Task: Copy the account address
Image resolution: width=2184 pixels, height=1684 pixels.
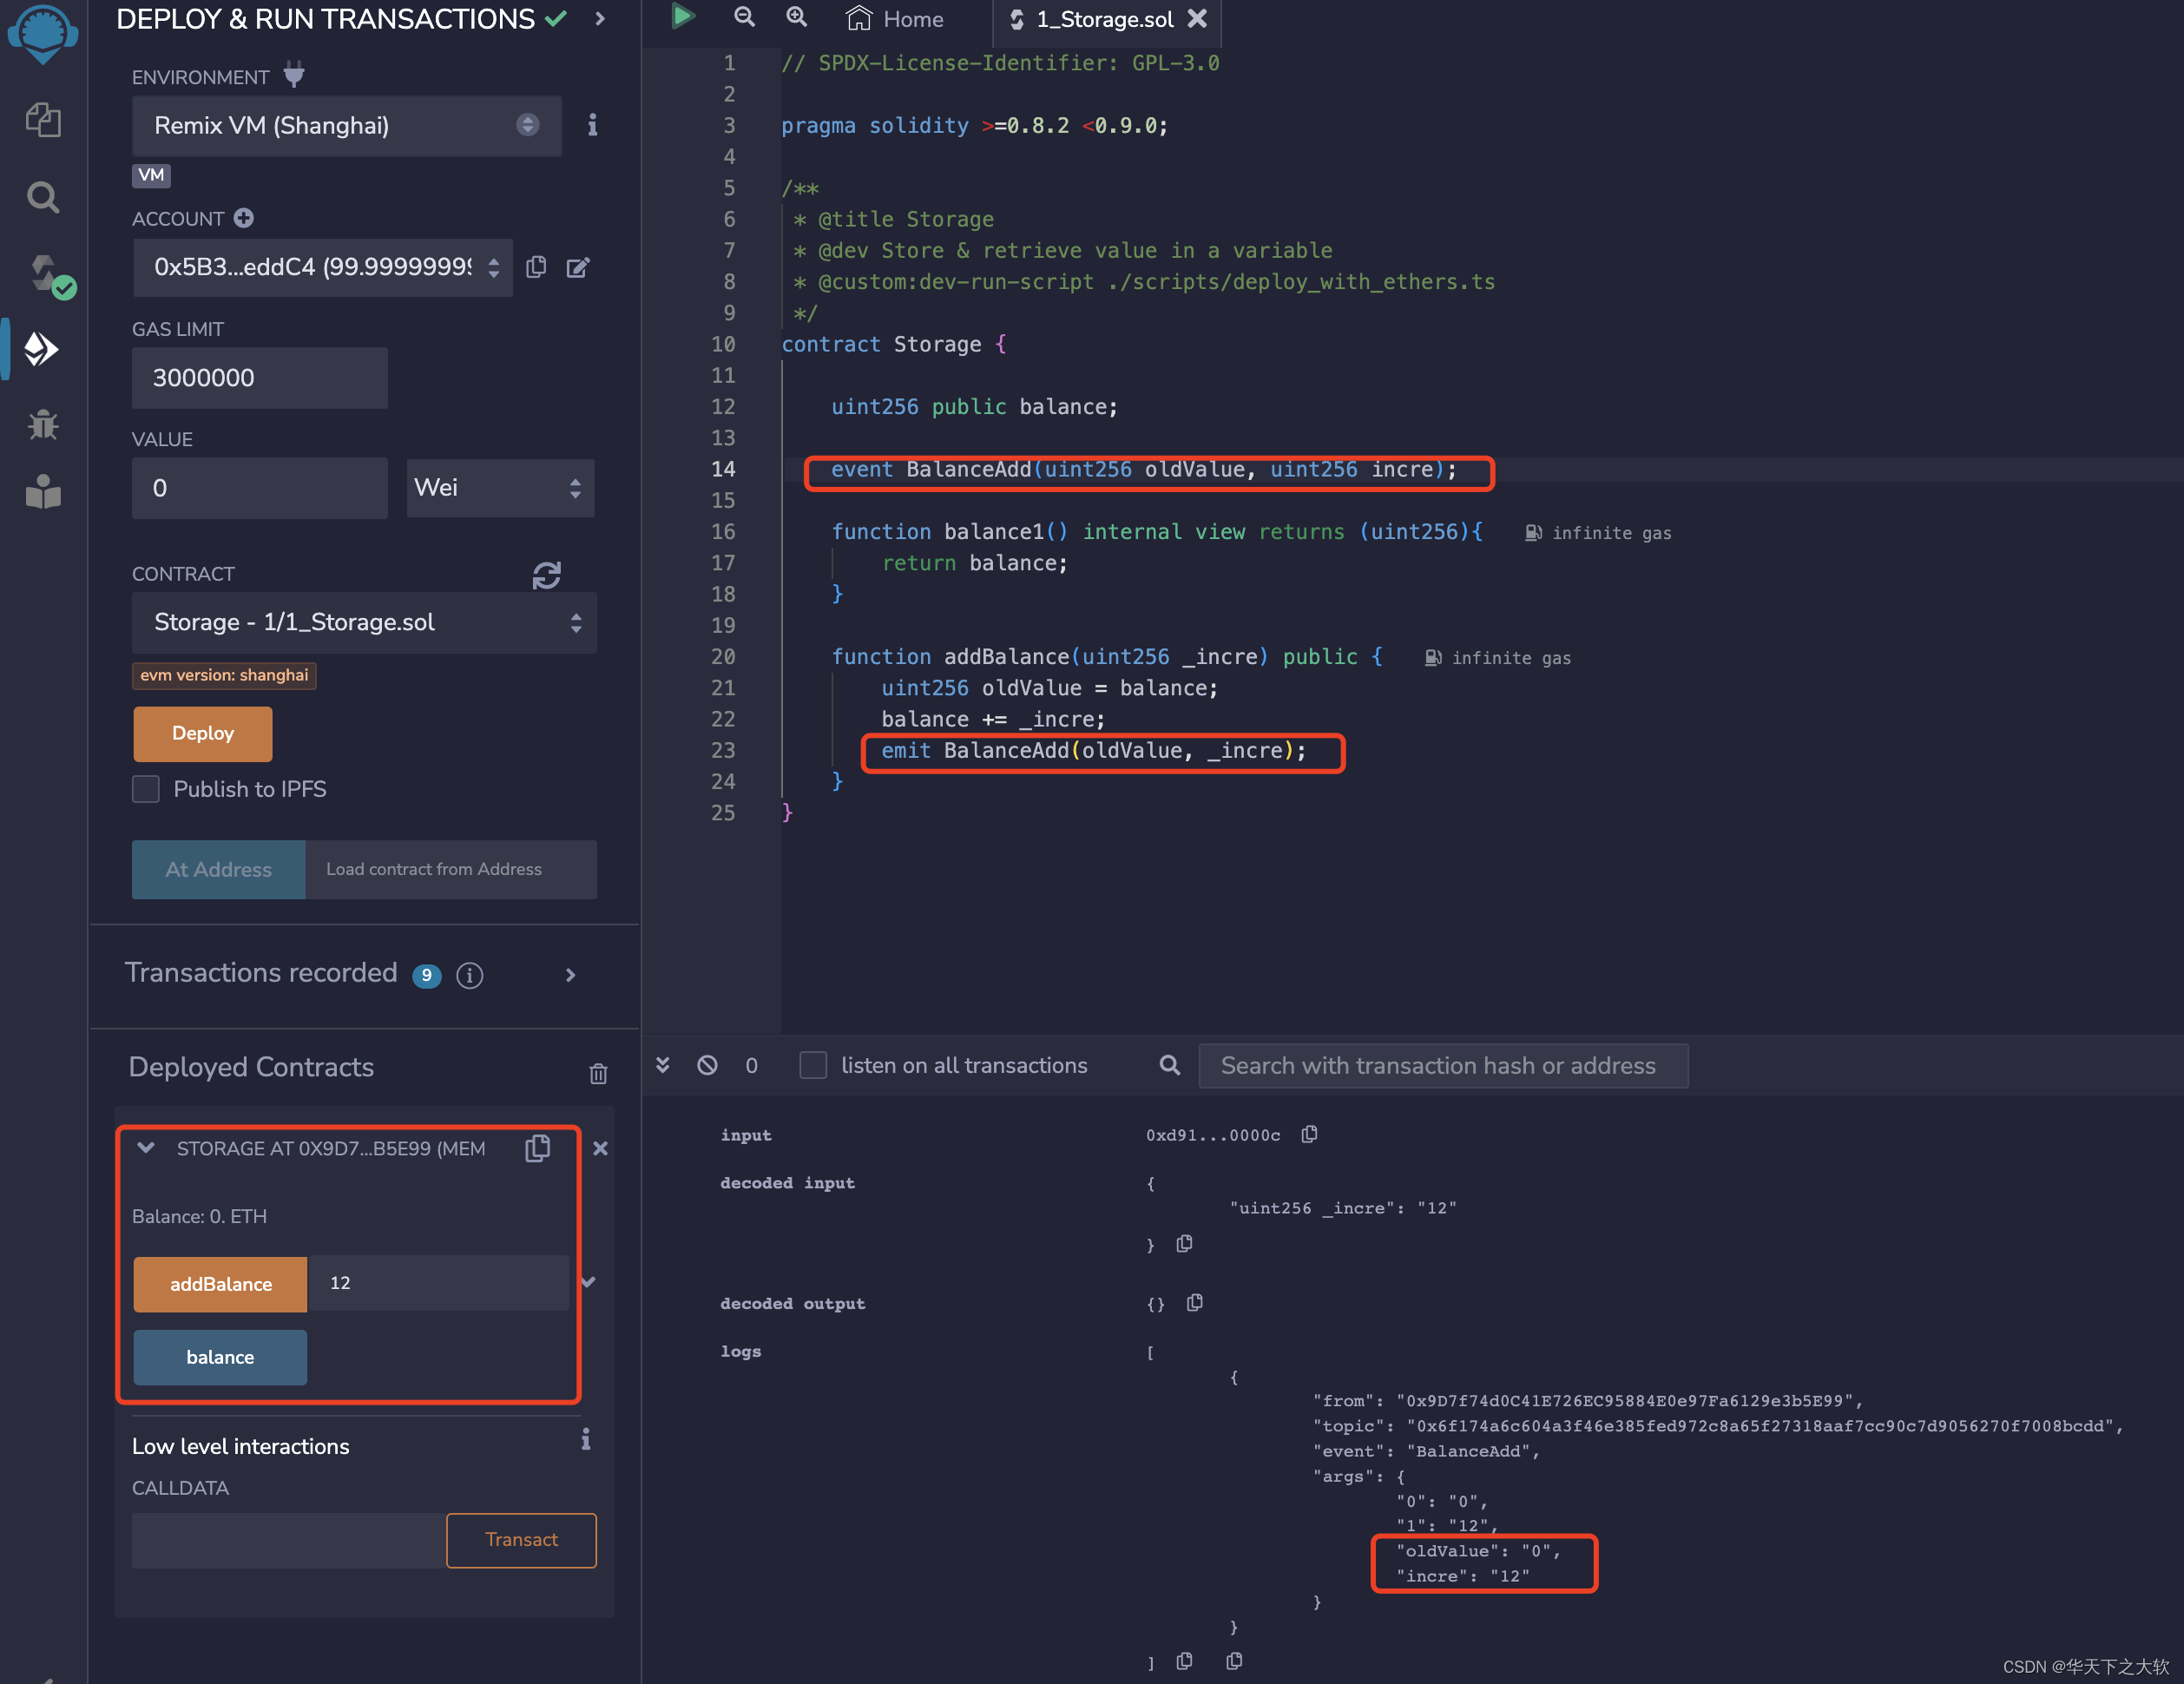Action: (536, 267)
